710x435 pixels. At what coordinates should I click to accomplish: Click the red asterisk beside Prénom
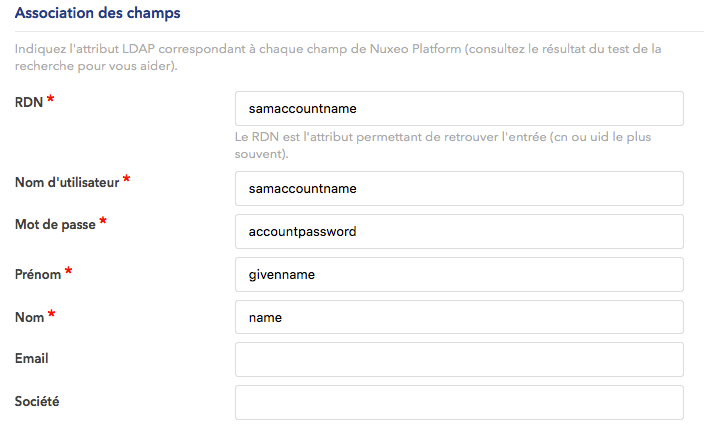pos(68,270)
